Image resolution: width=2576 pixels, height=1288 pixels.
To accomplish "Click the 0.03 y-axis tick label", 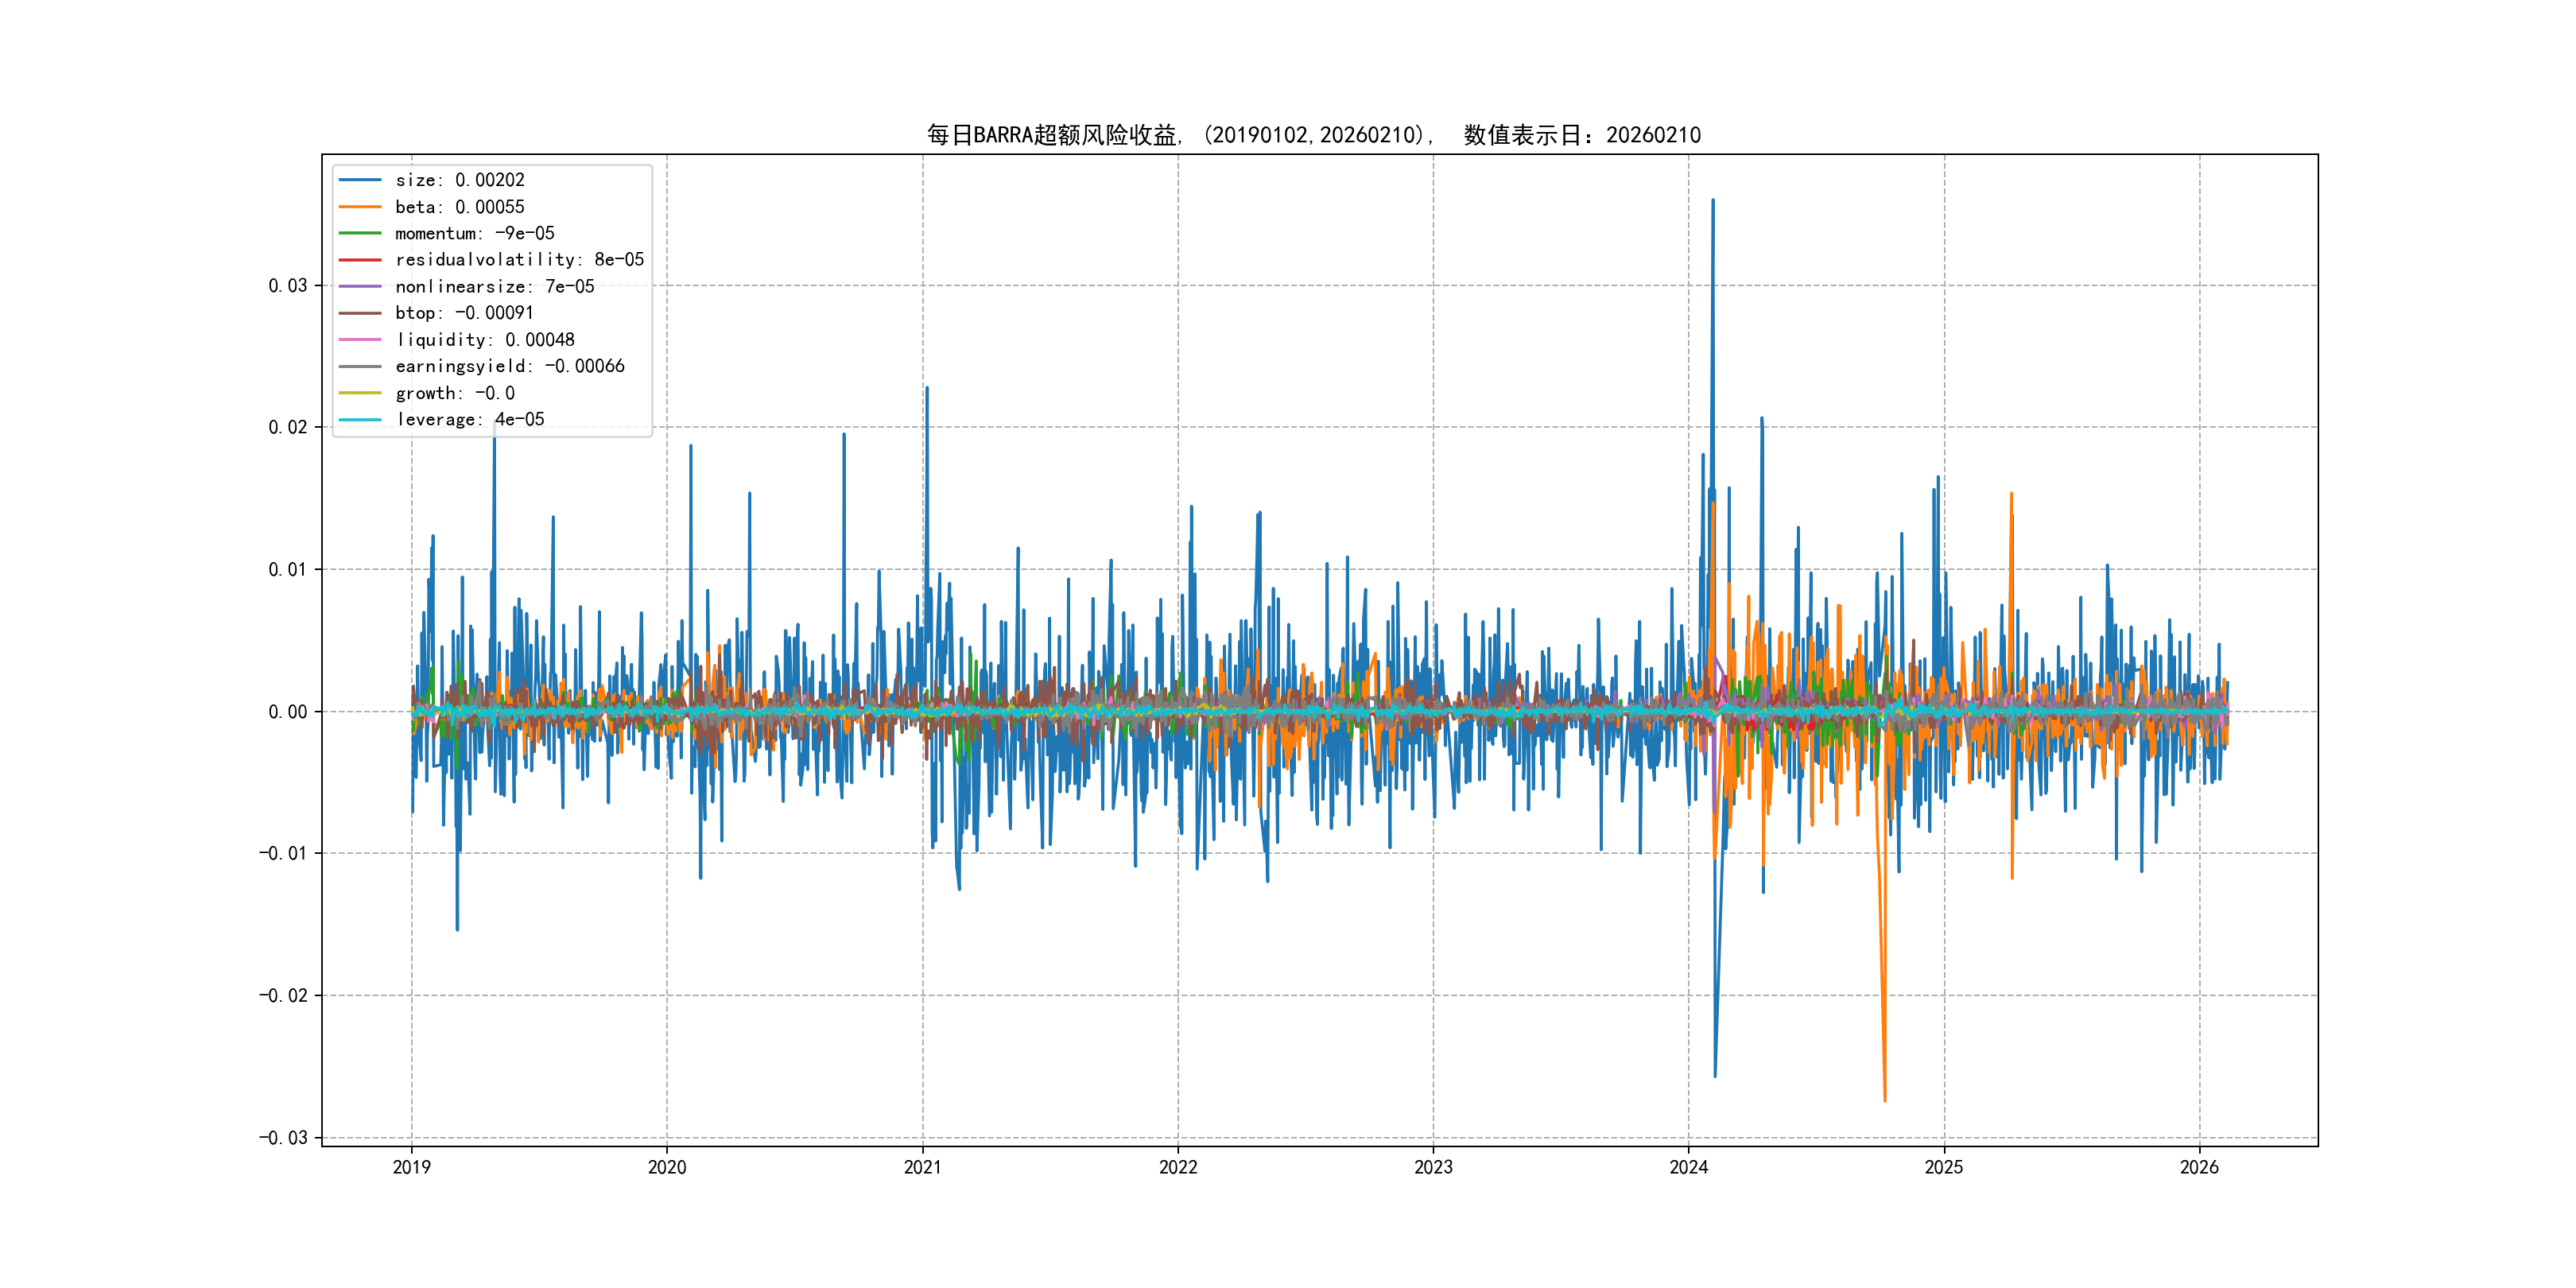I will coord(287,286).
